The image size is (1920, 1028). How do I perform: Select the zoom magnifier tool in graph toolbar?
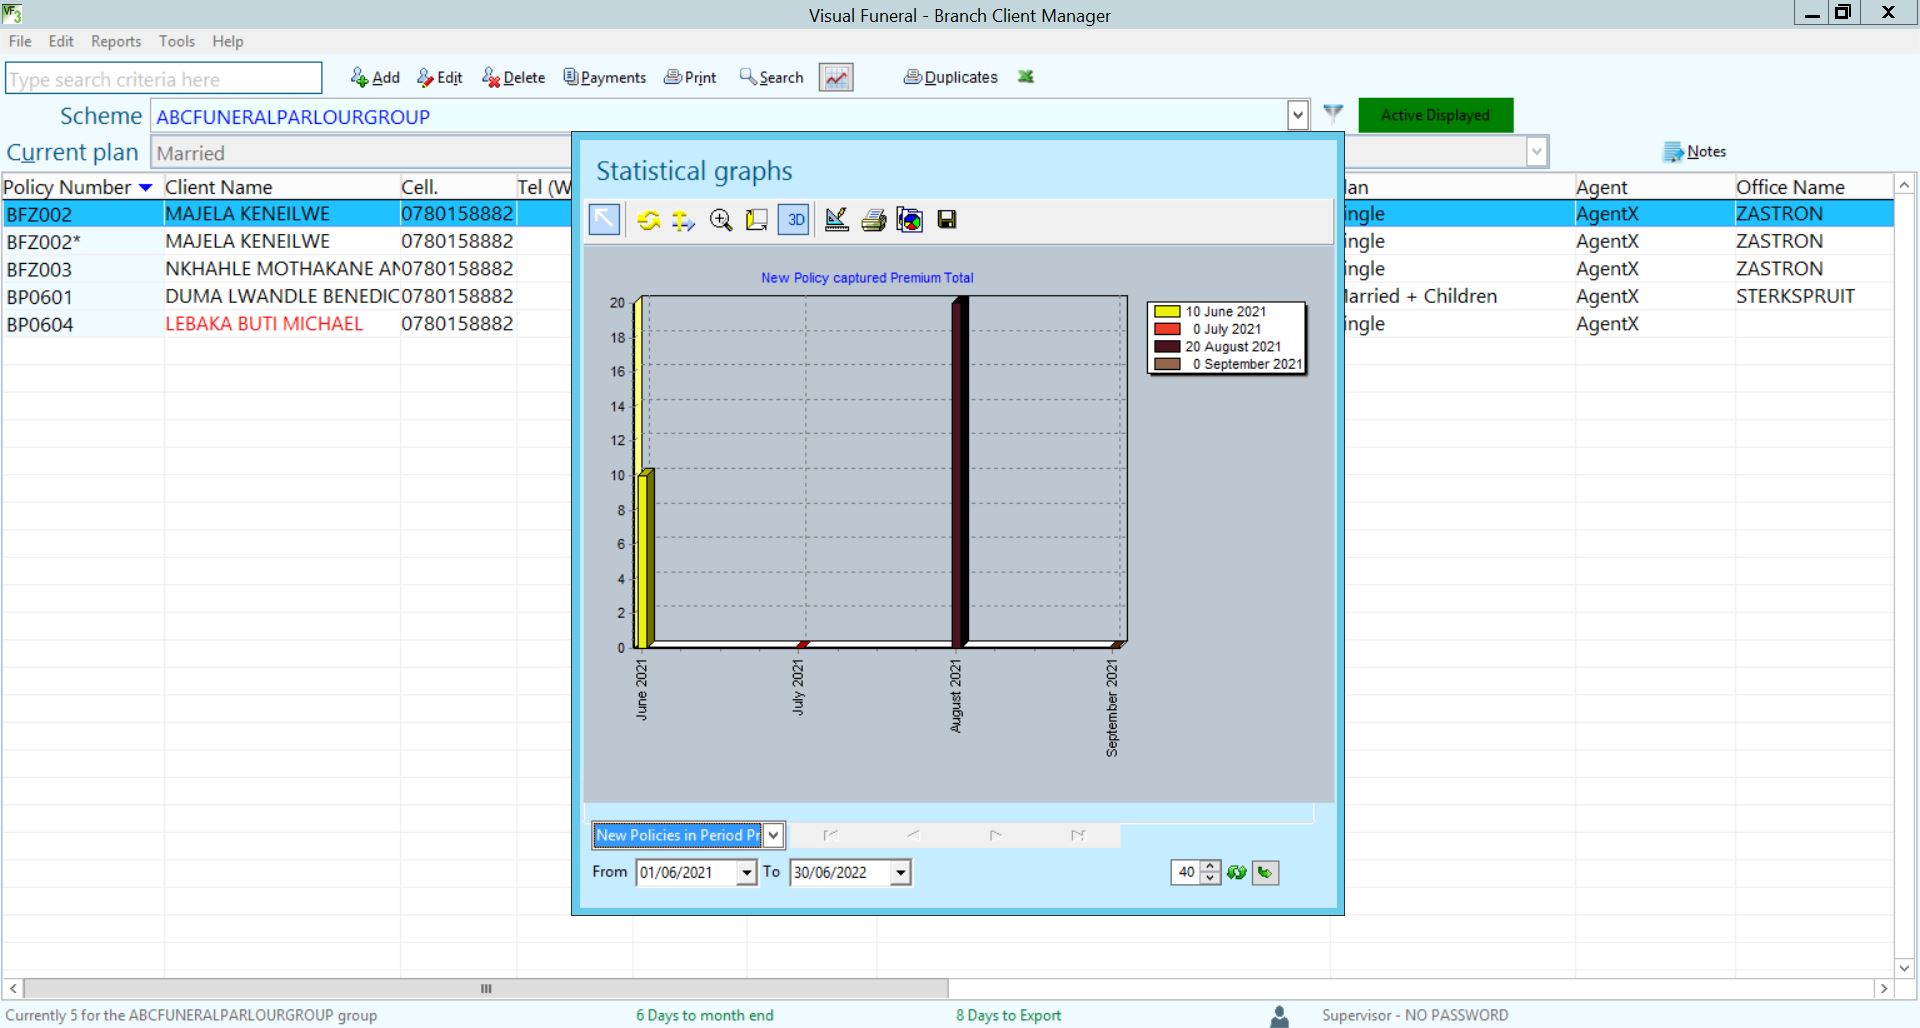pyautogui.click(x=720, y=220)
